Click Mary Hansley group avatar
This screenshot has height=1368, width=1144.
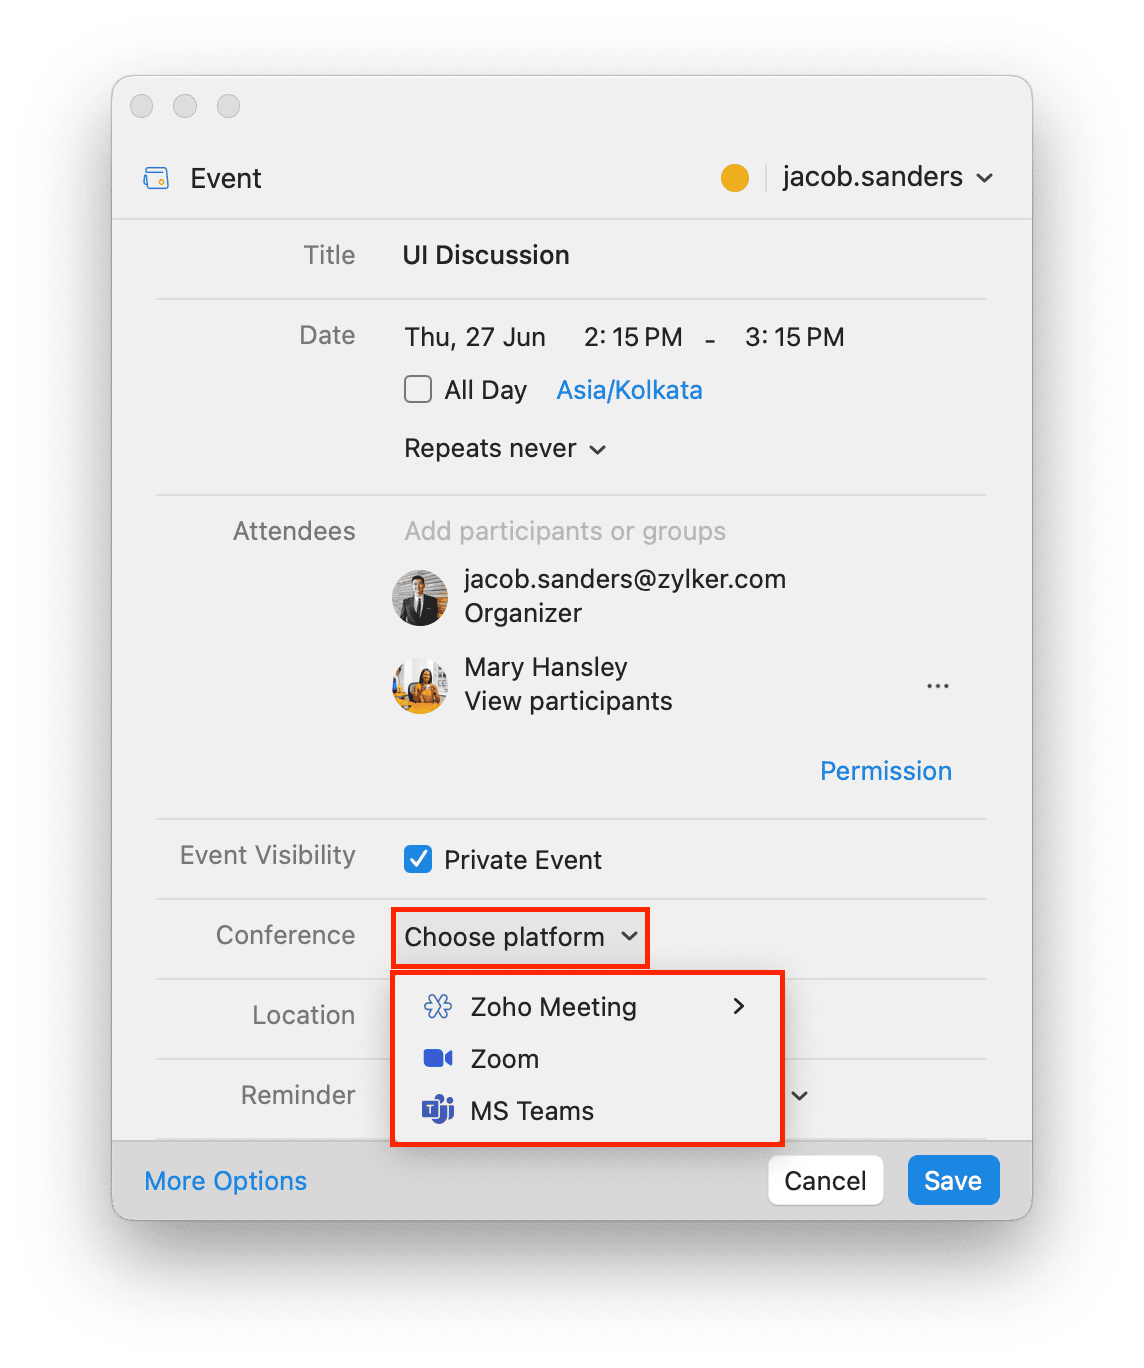[x=420, y=686]
